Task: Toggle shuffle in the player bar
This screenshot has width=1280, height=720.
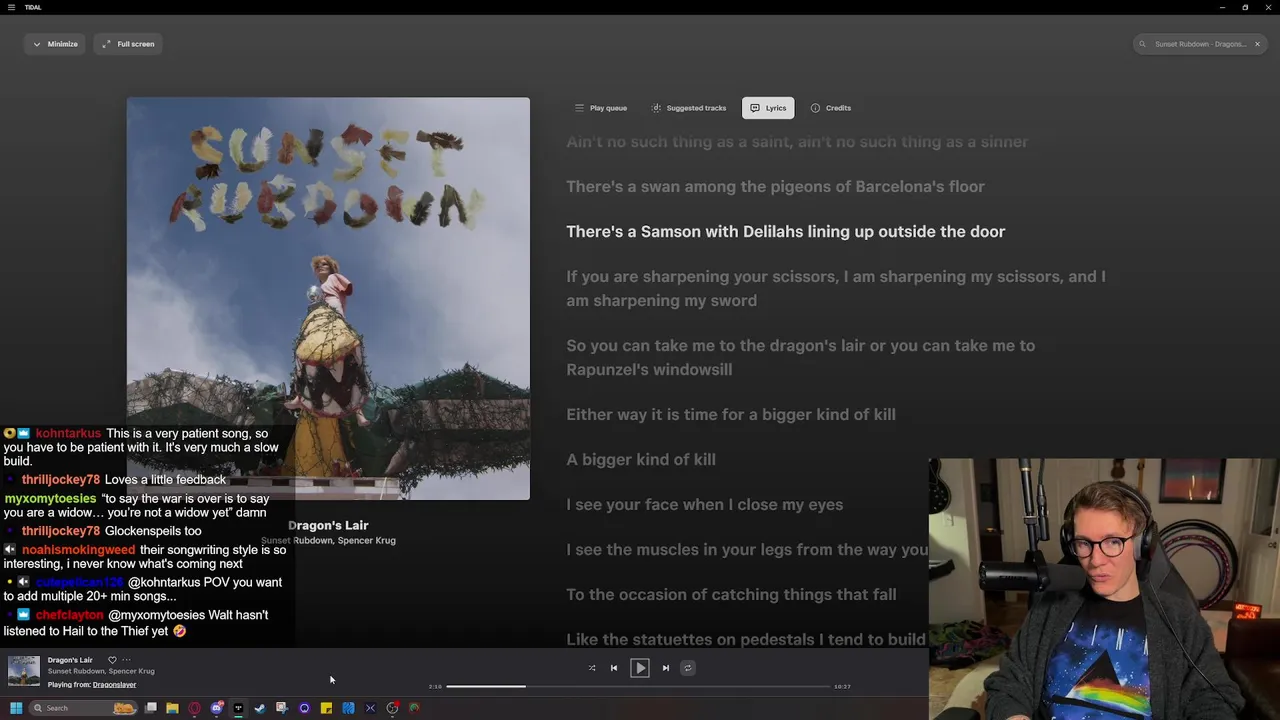Action: coord(592,668)
